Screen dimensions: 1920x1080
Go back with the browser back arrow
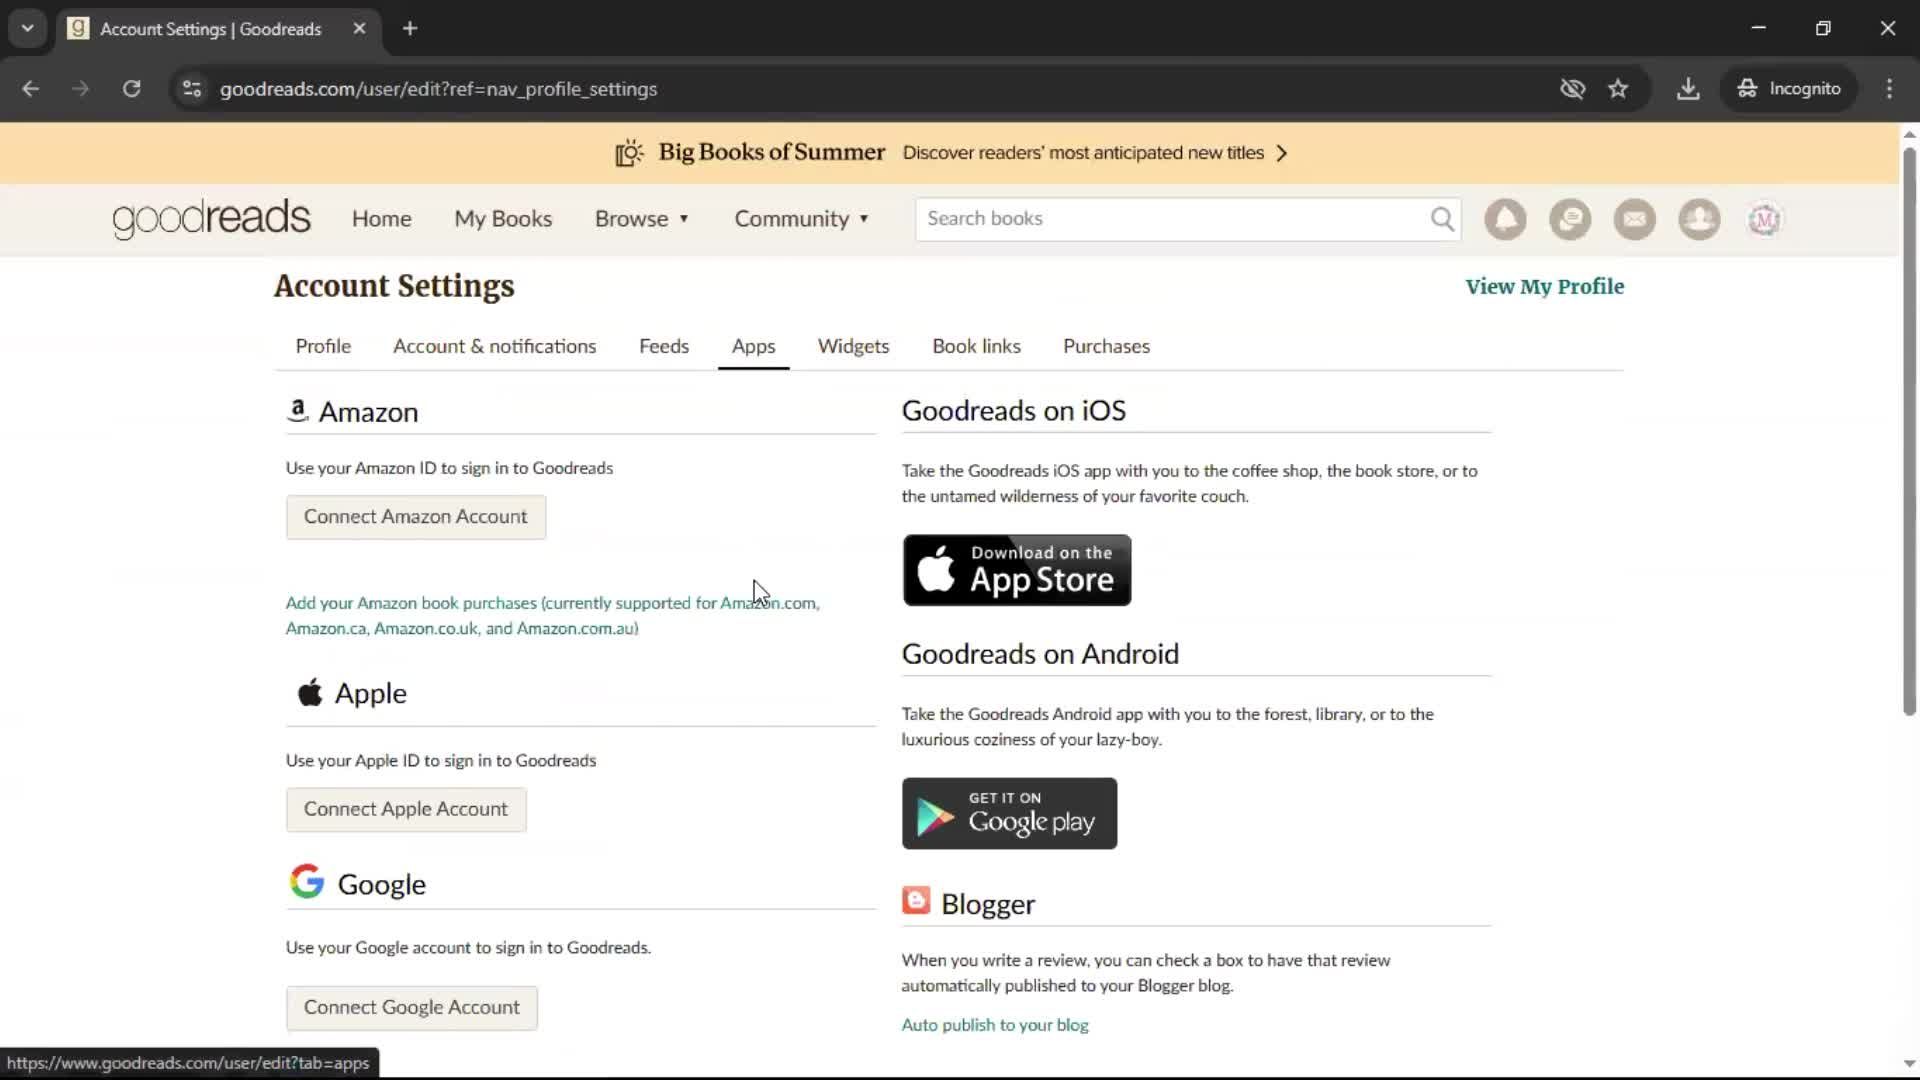coord(31,89)
